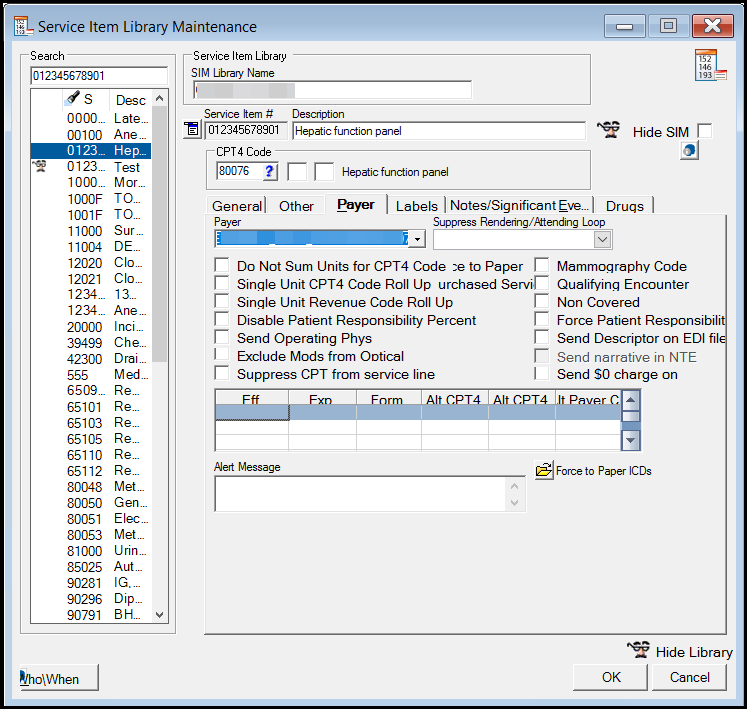Click the Desc column header in list

pyautogui.click(x=131, y=99)
